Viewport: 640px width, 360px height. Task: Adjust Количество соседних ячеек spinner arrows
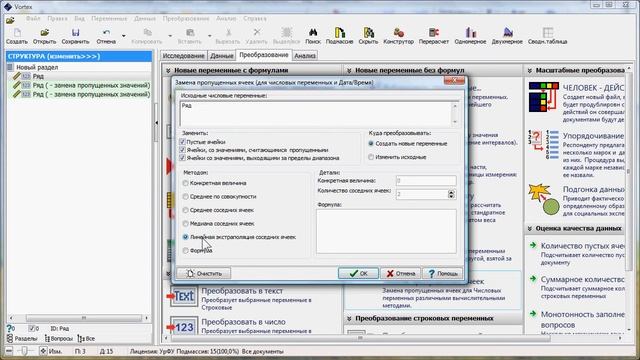coord(451,194)
